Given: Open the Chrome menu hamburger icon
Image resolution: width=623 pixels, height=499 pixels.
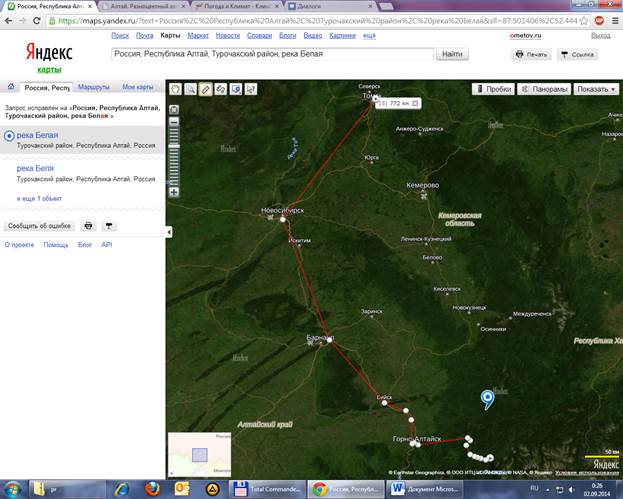Looking at the screenshot, I should [x=615, y=21].
